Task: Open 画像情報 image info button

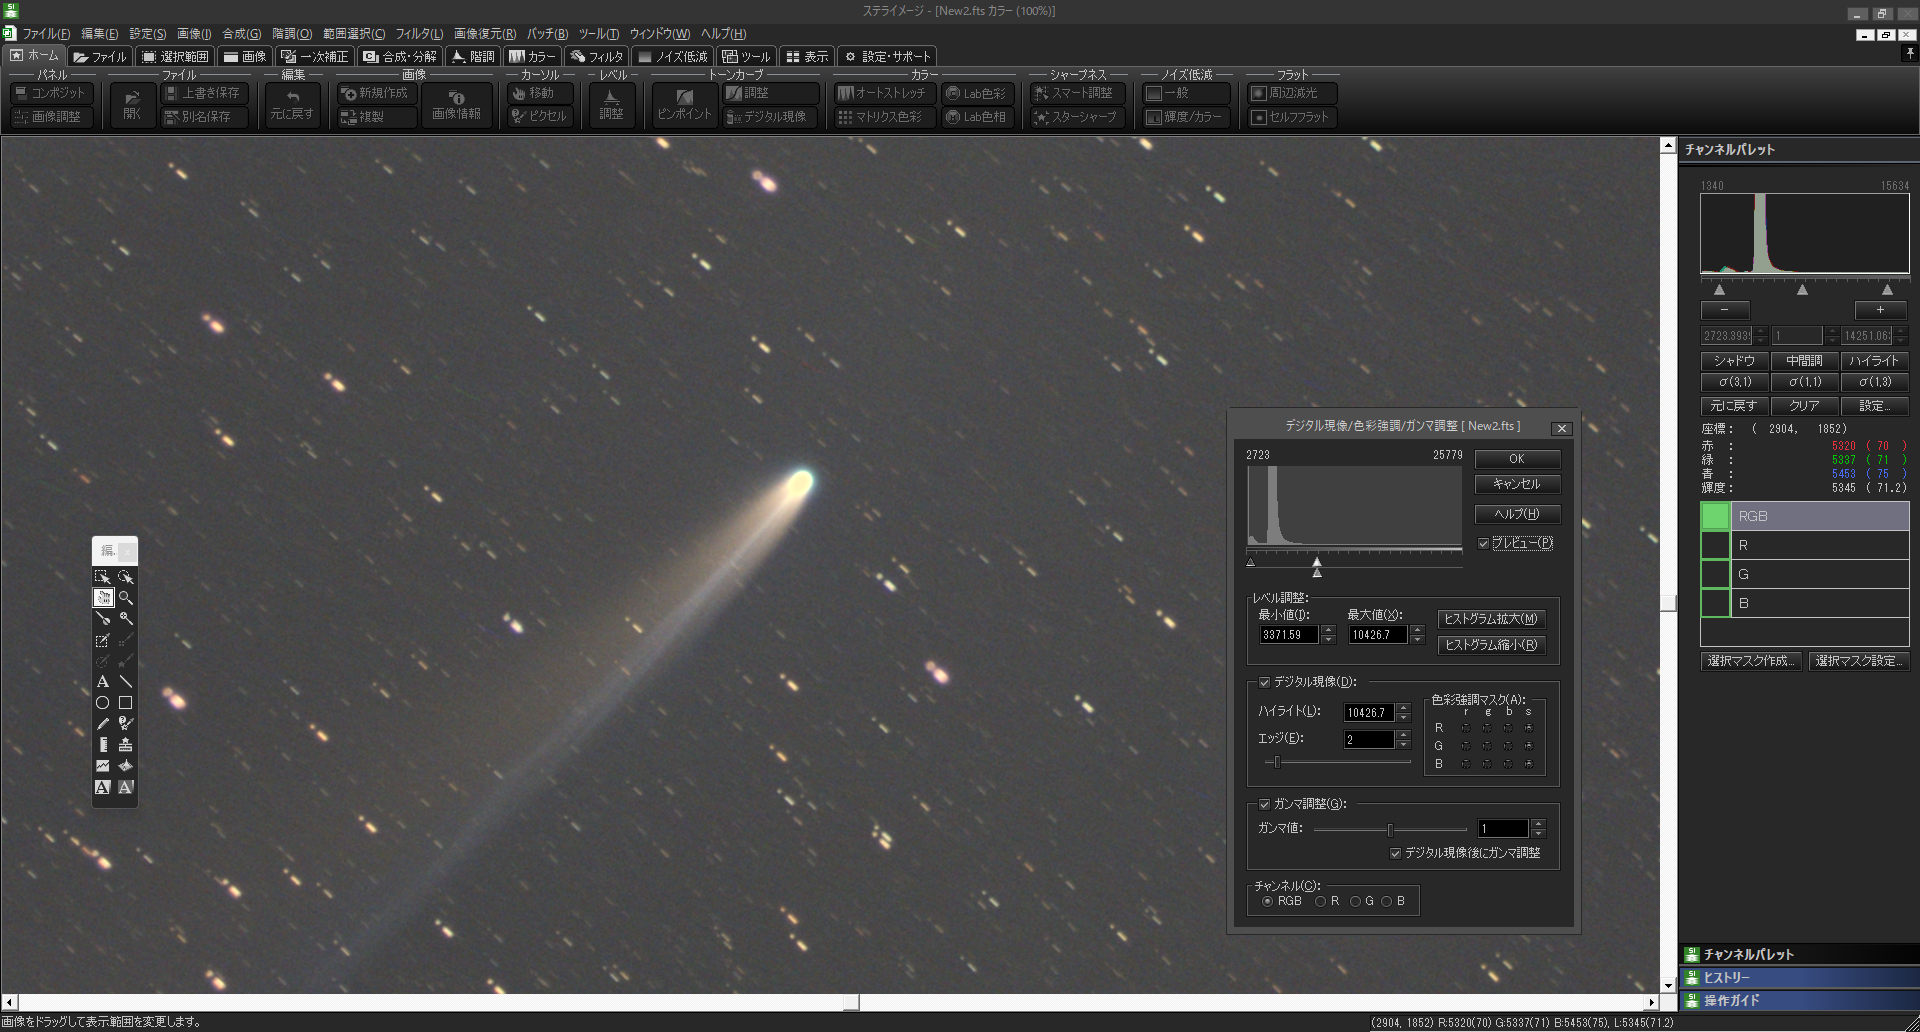Action: click(456, 104)
